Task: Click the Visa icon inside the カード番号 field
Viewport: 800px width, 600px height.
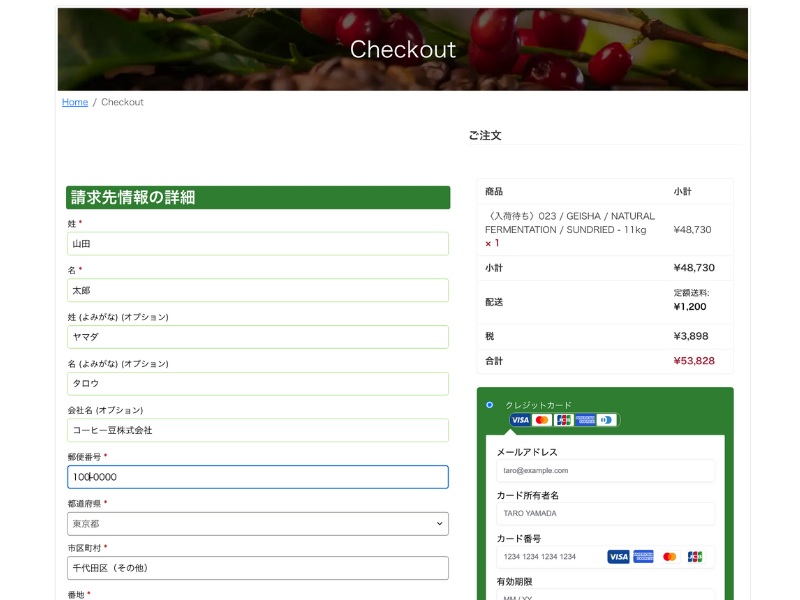Action: coord(618,556)
